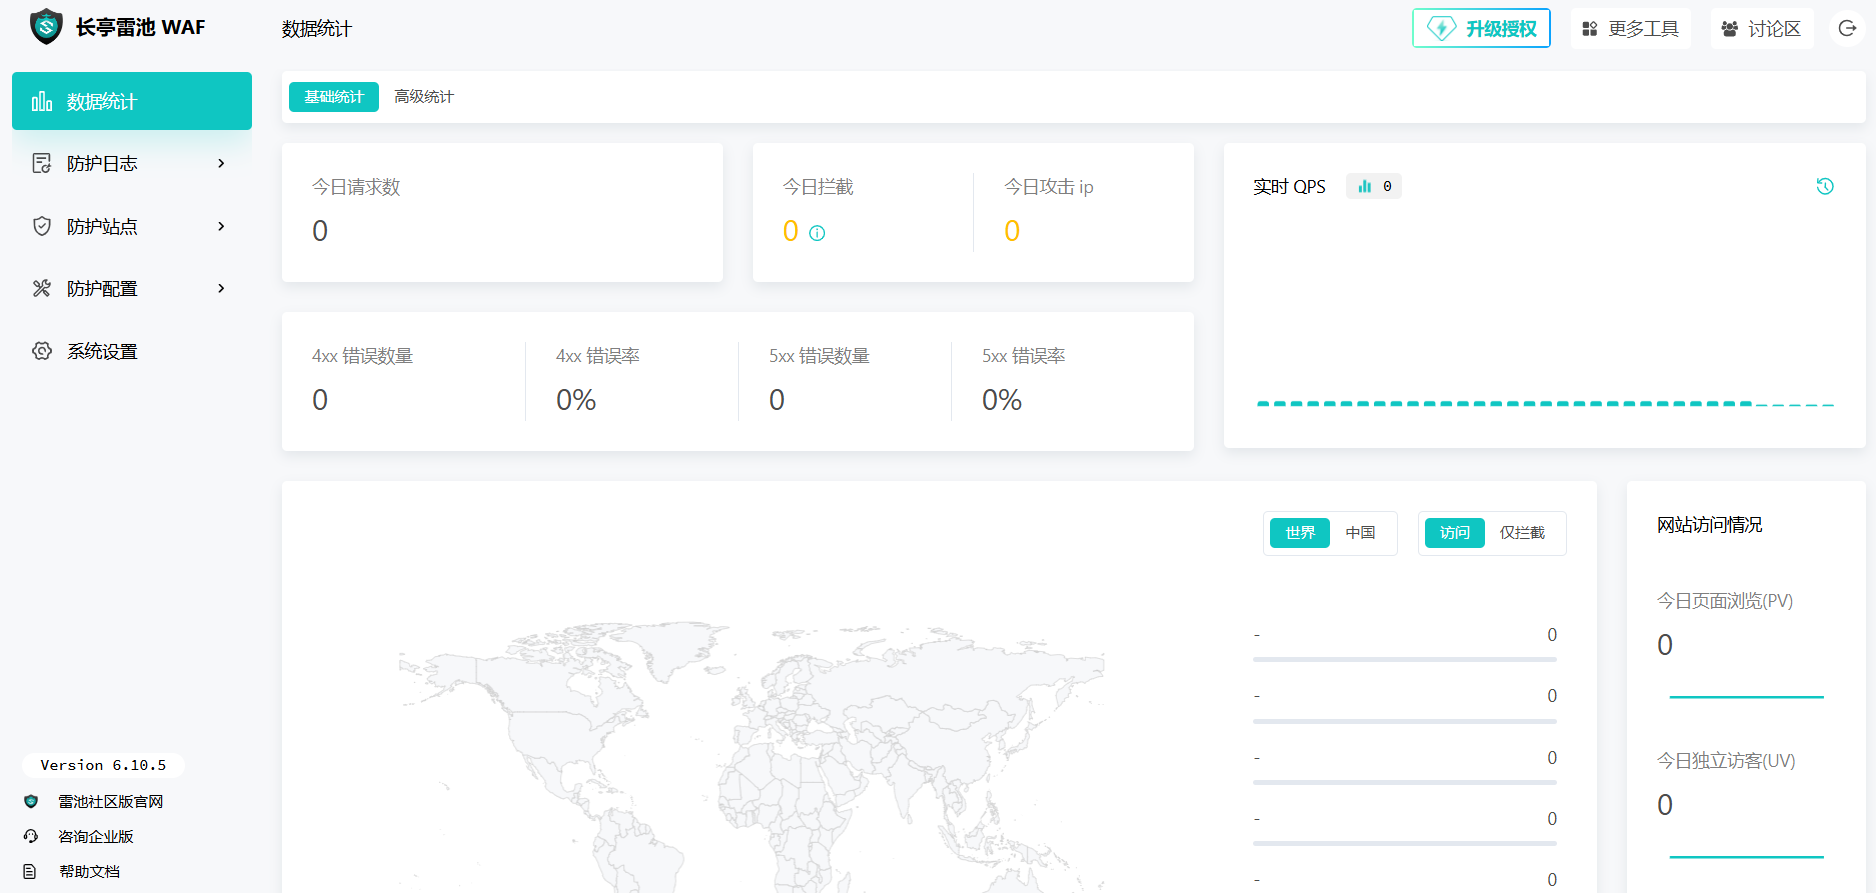The width and height of the screenshot is (1876, 893).
Task: Open the 讨论区 discussion link
Action: (x=1761, y=28)
